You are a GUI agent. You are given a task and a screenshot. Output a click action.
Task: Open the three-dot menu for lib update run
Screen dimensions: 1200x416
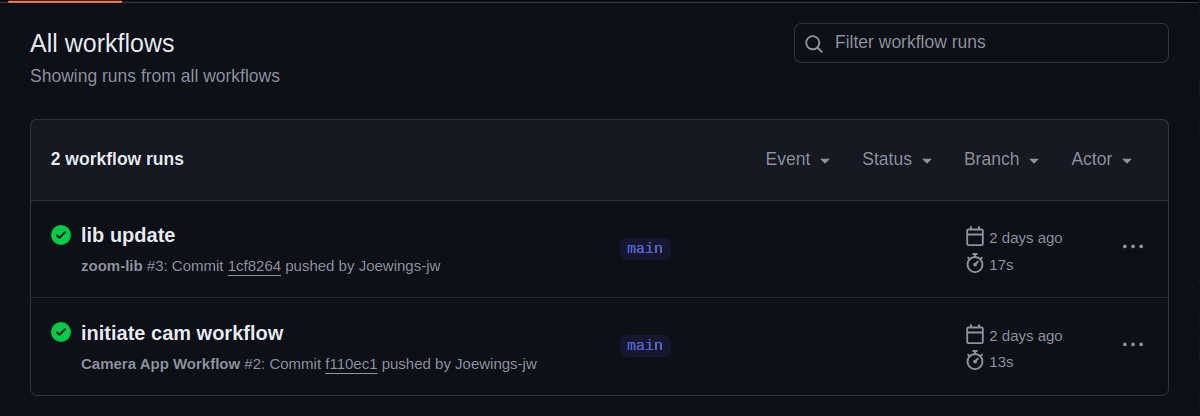coord(1132,247)
